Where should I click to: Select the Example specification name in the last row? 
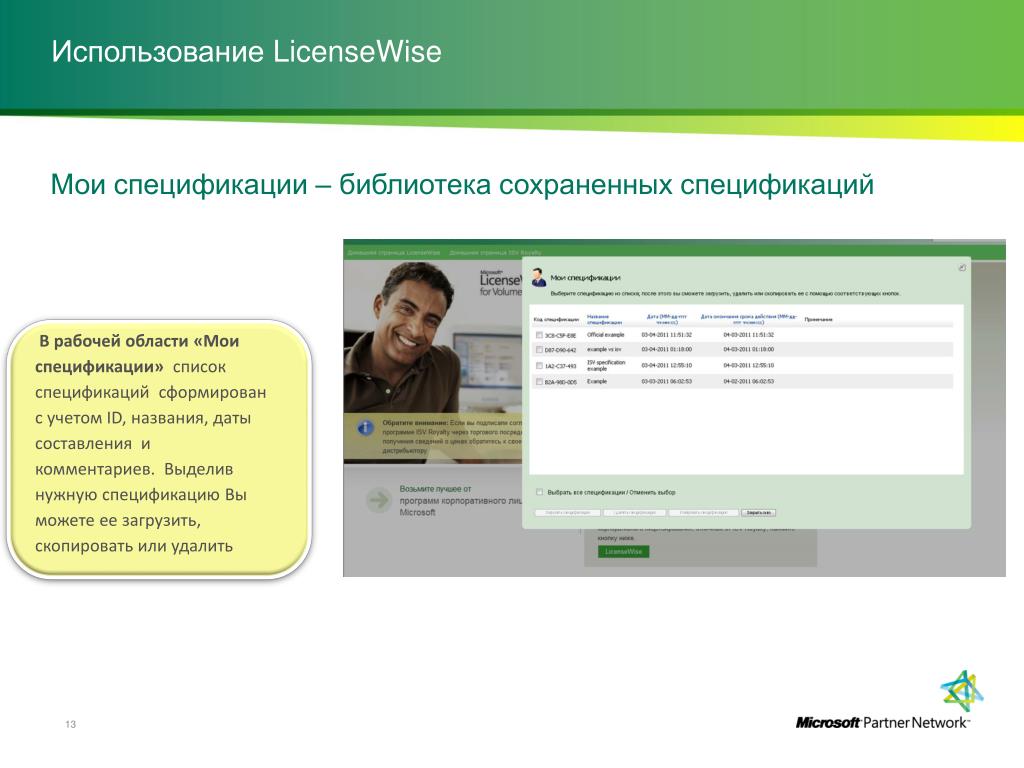pyautogui.click(x=597, y=381)
